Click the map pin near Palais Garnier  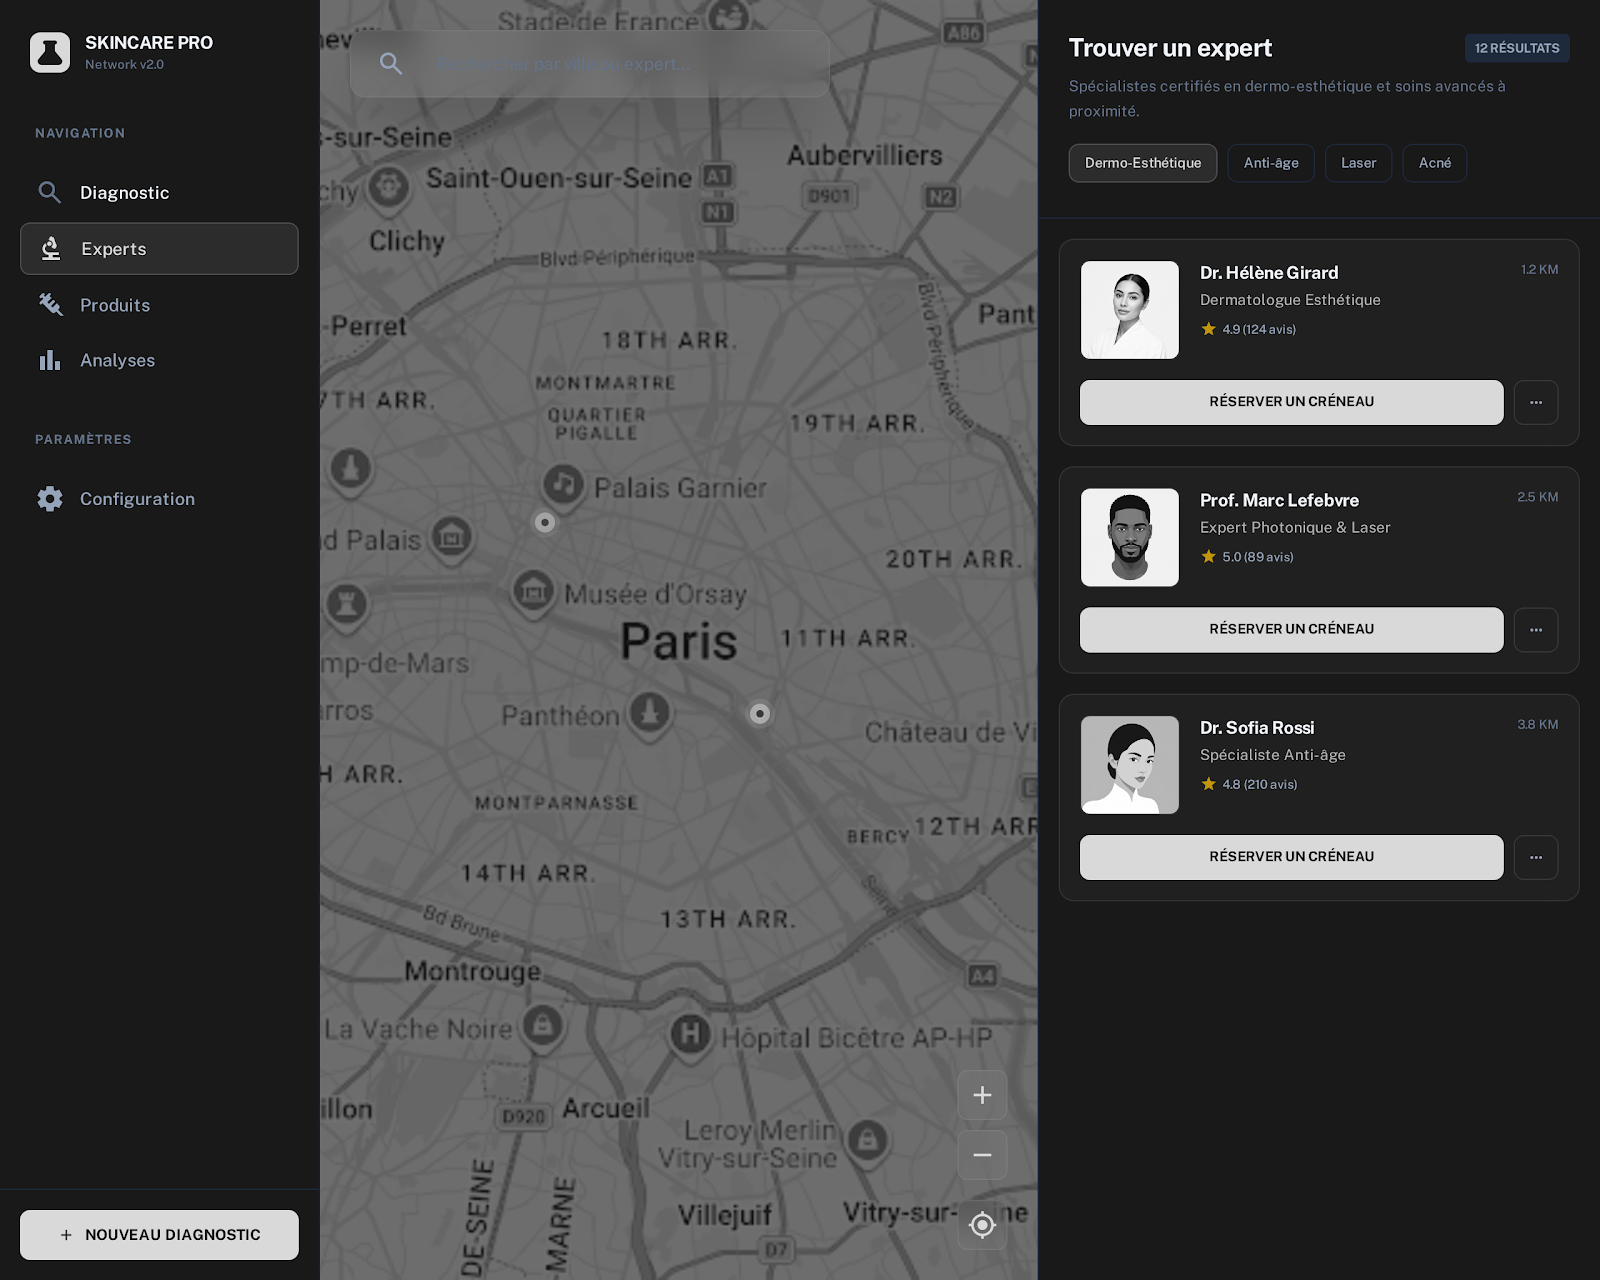pos(545,522)
